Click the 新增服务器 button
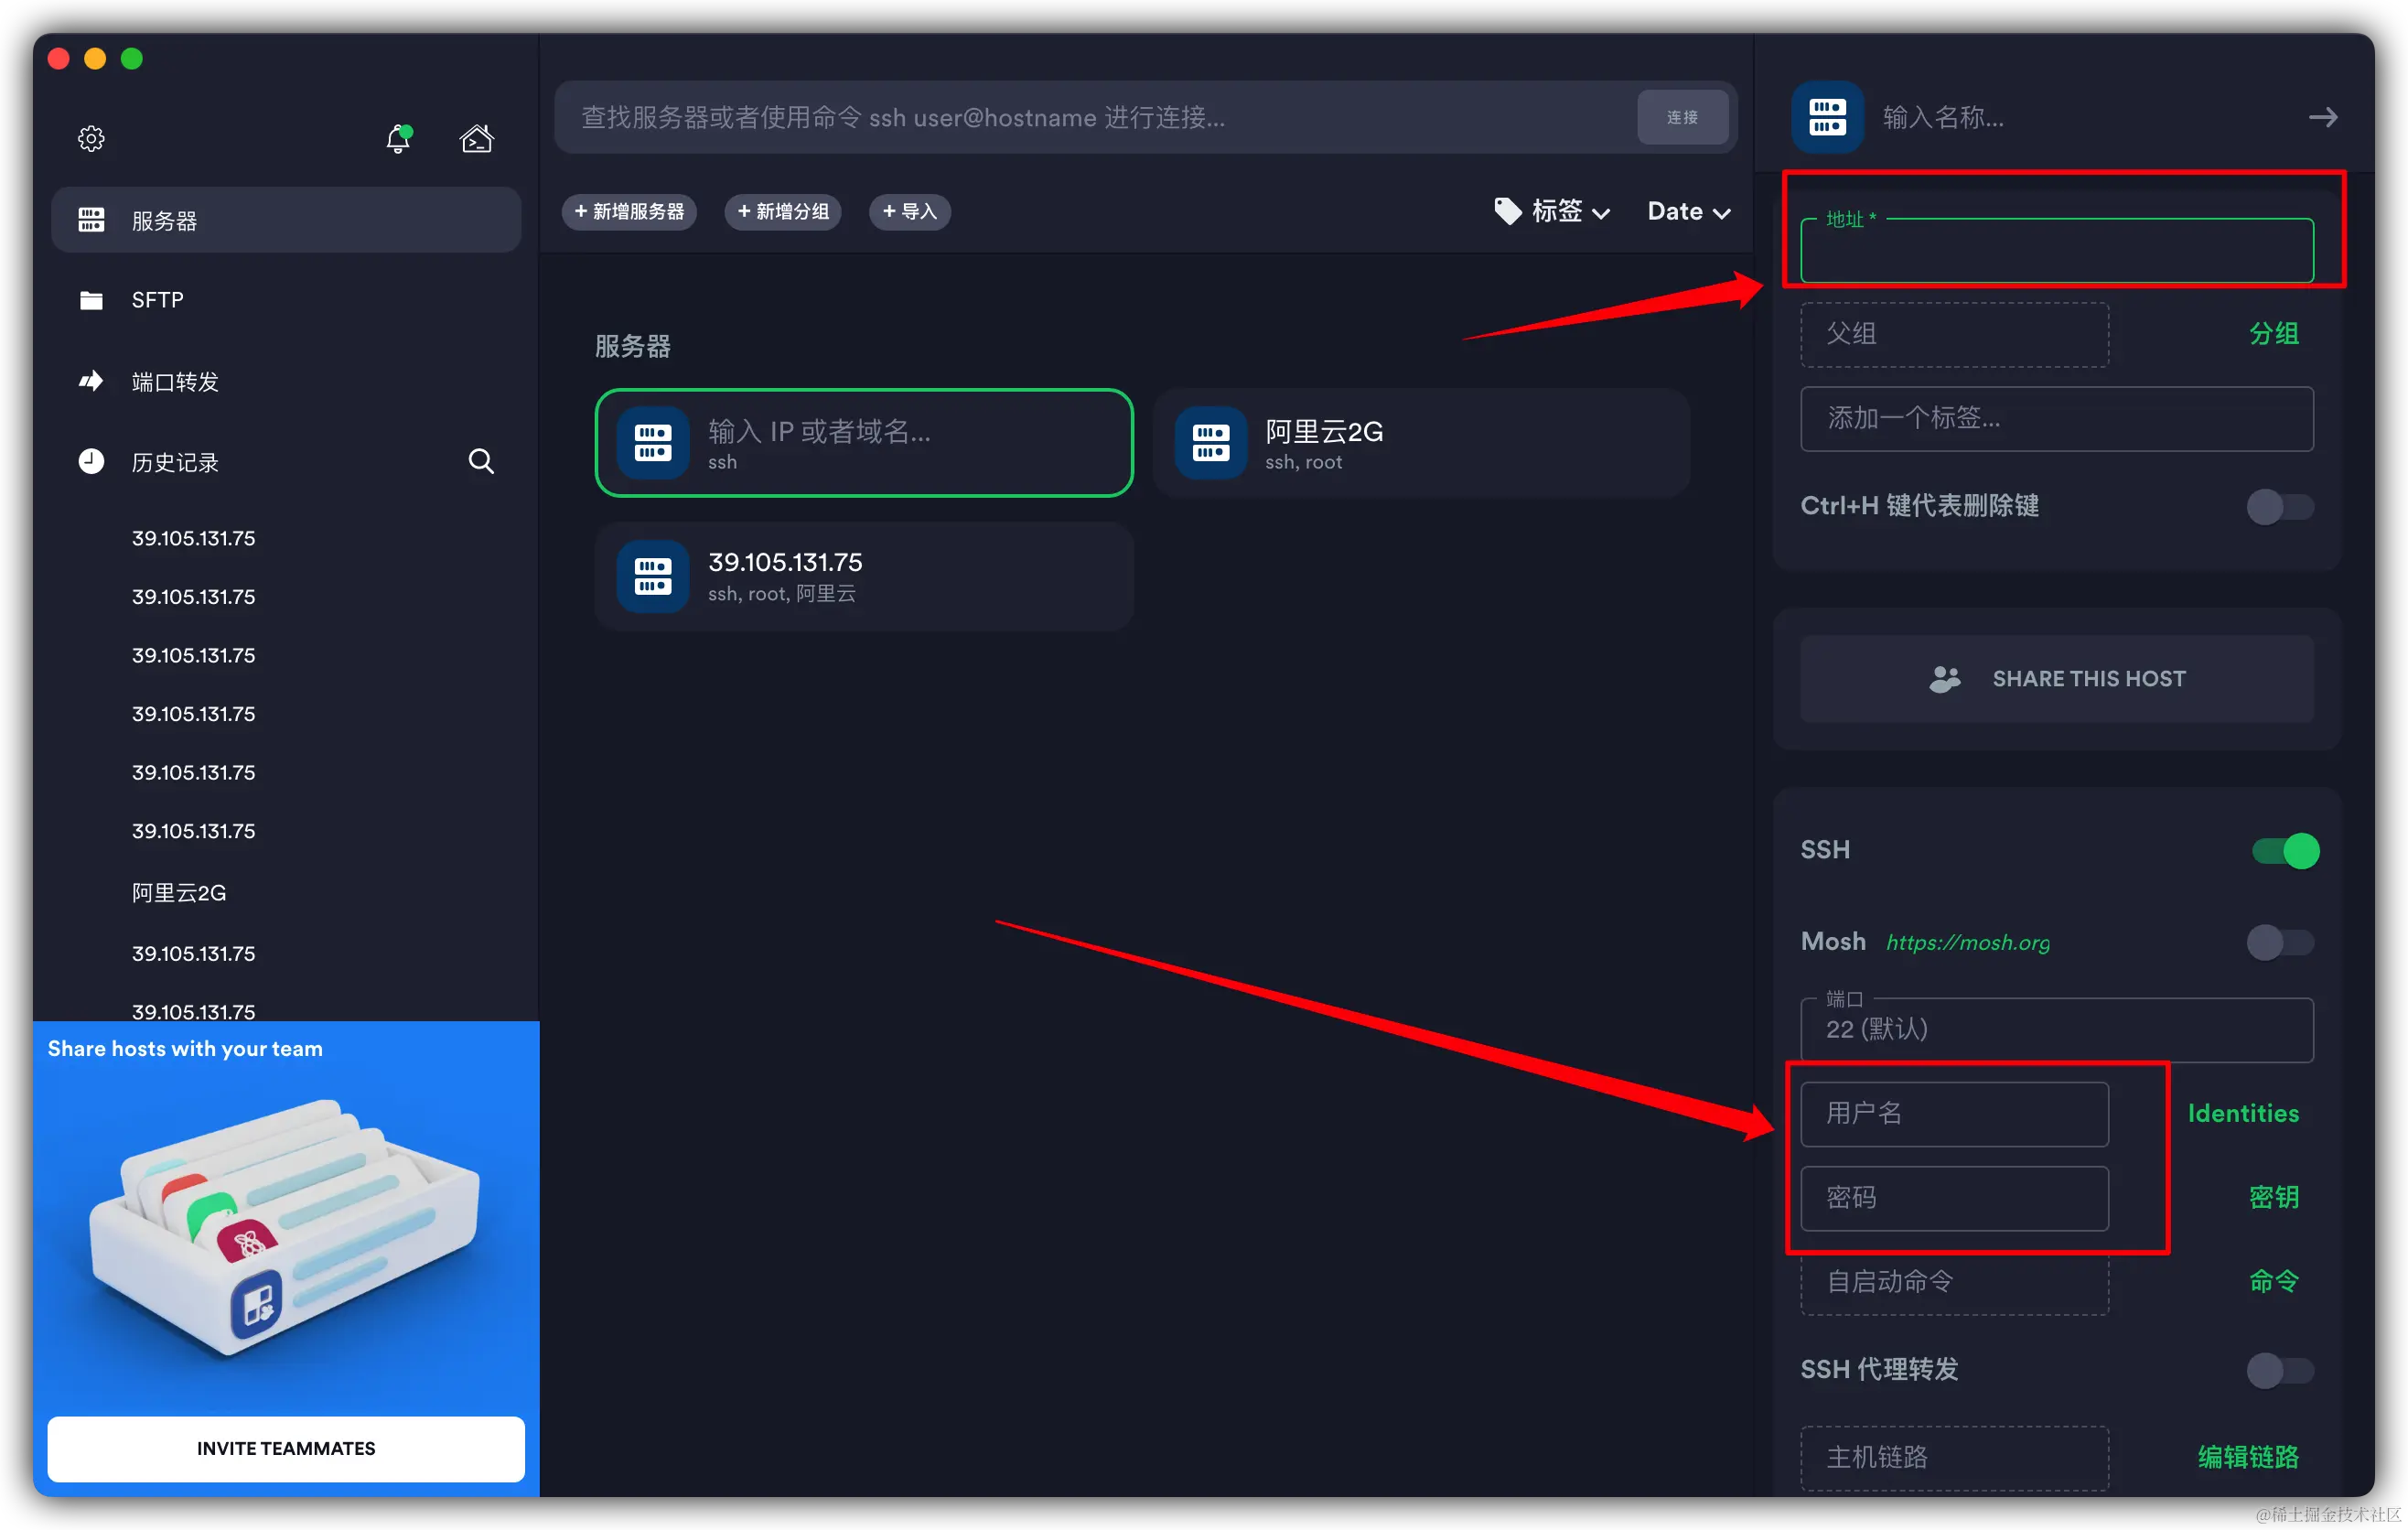The width and height of the screenshot is (2408, 1530). point(629,211)
